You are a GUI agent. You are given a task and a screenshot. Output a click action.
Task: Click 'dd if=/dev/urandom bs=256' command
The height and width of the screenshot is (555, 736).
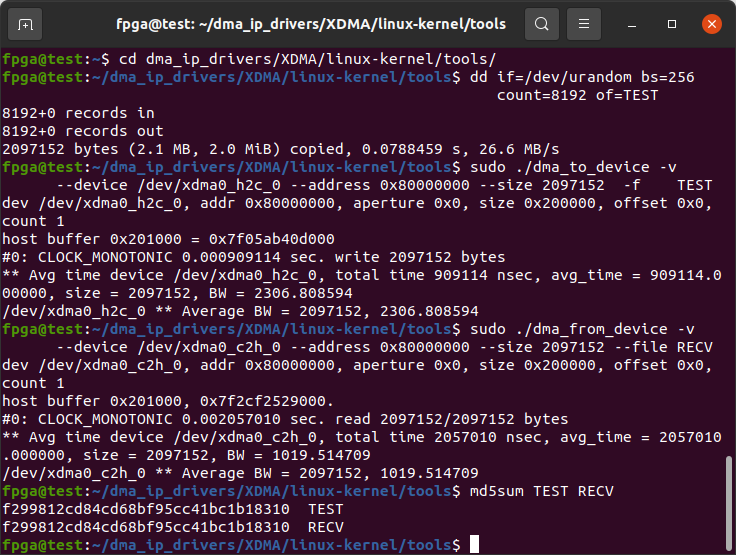click(x=582, y=77)
